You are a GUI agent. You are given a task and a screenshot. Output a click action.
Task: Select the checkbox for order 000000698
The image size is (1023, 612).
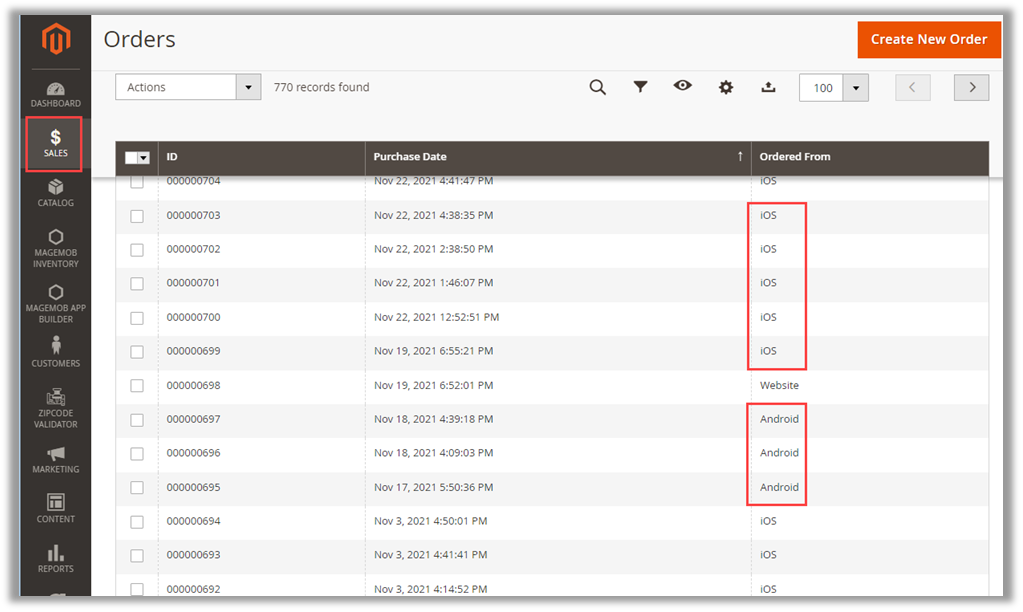point(137,386)
